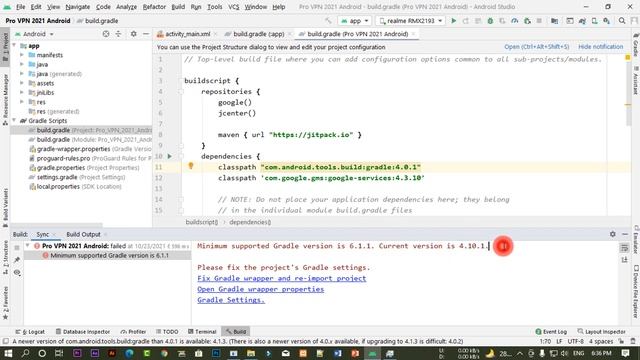Open the Logcat tool window button

30,331
